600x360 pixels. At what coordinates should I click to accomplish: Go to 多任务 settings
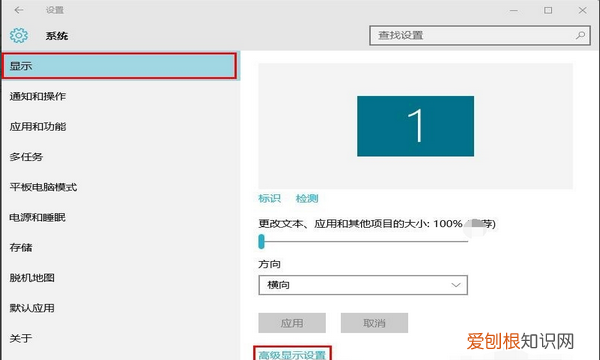click(26, 157)
